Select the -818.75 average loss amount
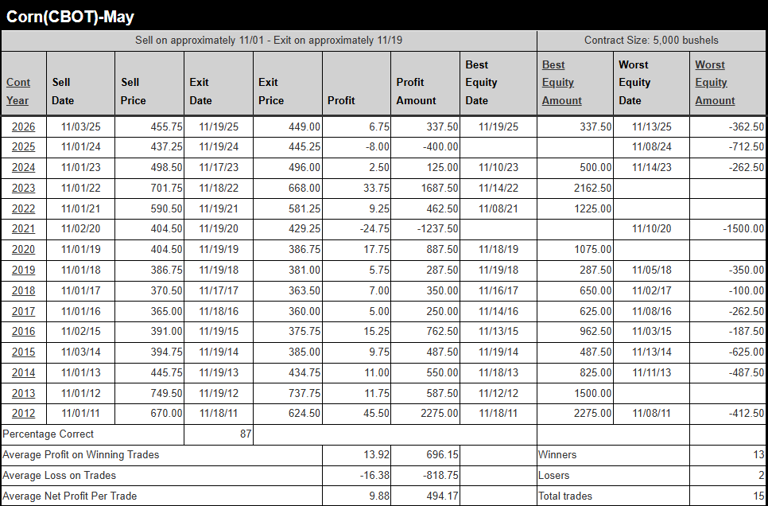 click(x=440, y=475)
